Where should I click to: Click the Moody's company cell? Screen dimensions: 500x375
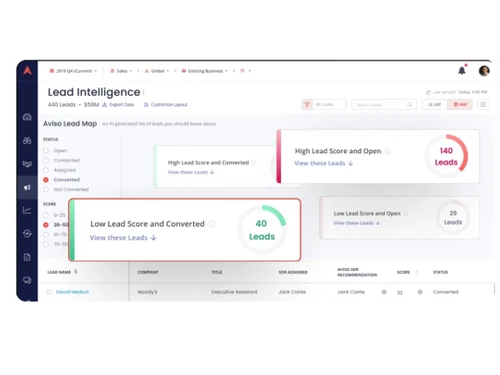[x=147, y=292]
